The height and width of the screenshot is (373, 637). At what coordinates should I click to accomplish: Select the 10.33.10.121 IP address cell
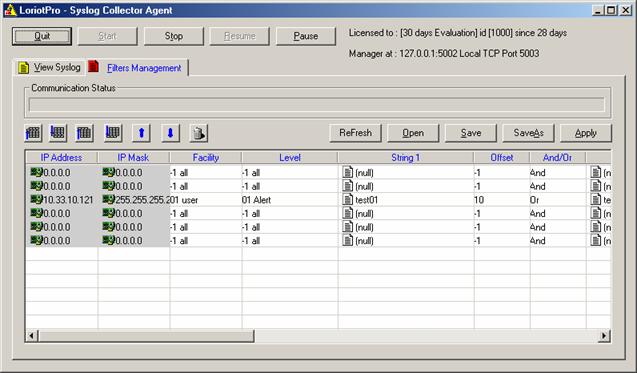(62, 200)
